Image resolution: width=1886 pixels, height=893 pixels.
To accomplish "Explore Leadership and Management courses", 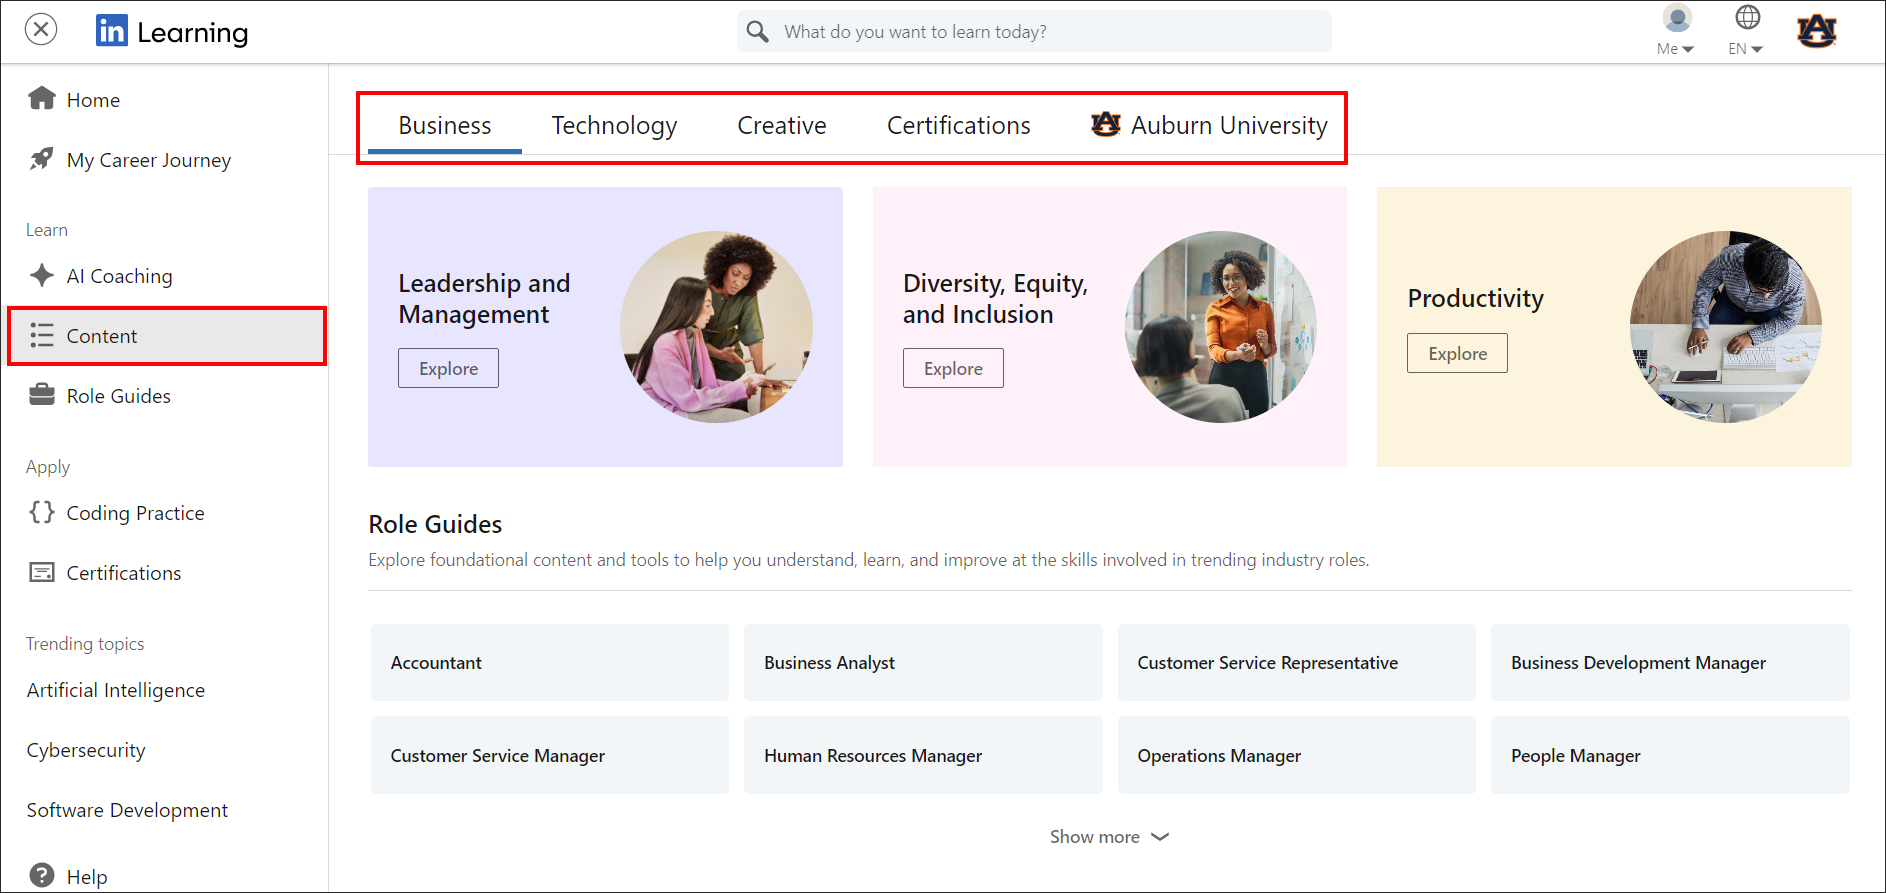I will coord(448,369).
